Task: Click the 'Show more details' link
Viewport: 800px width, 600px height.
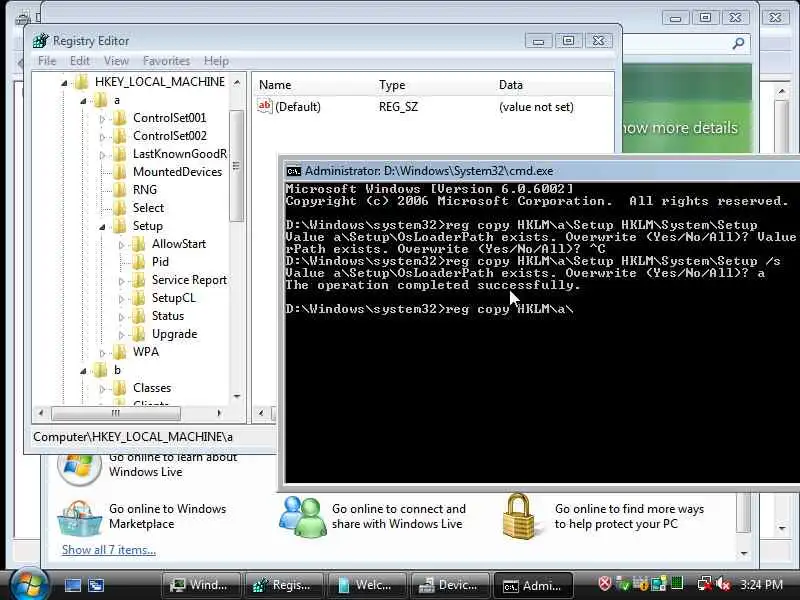Action: click(x=681, y=128)
